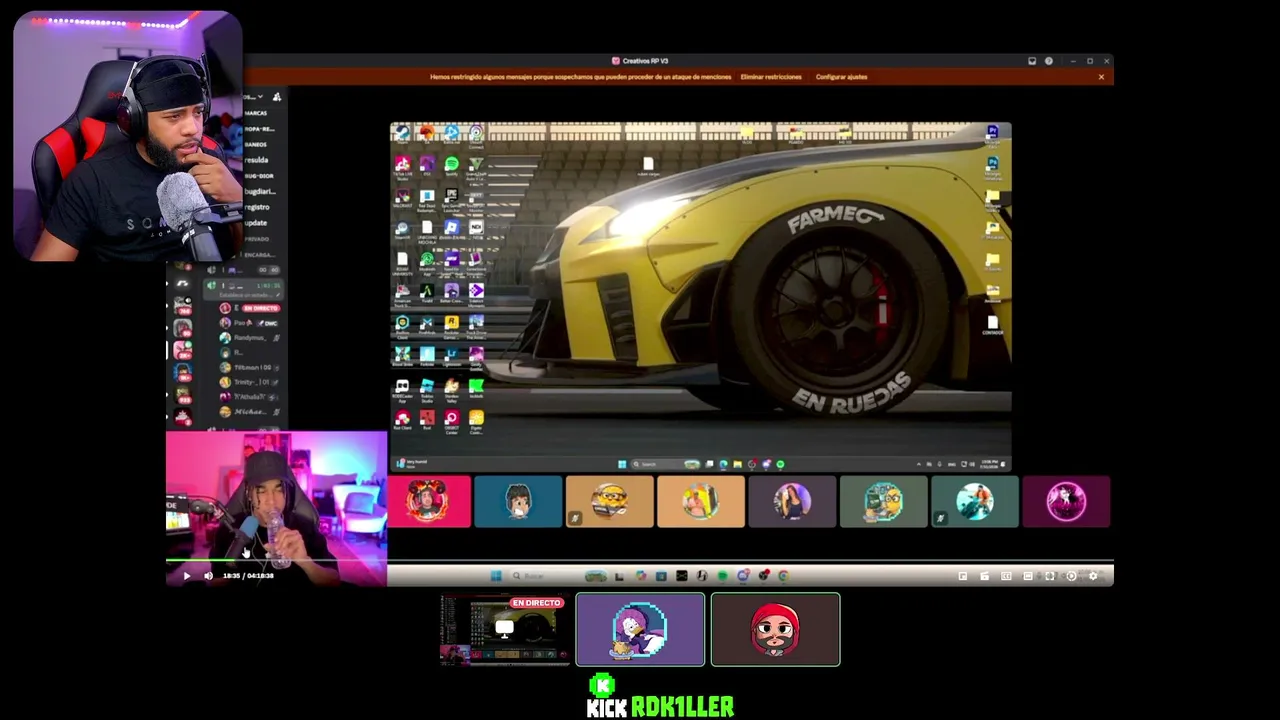Select user 'Trinity' in the voice channel list

pos(250,382)
